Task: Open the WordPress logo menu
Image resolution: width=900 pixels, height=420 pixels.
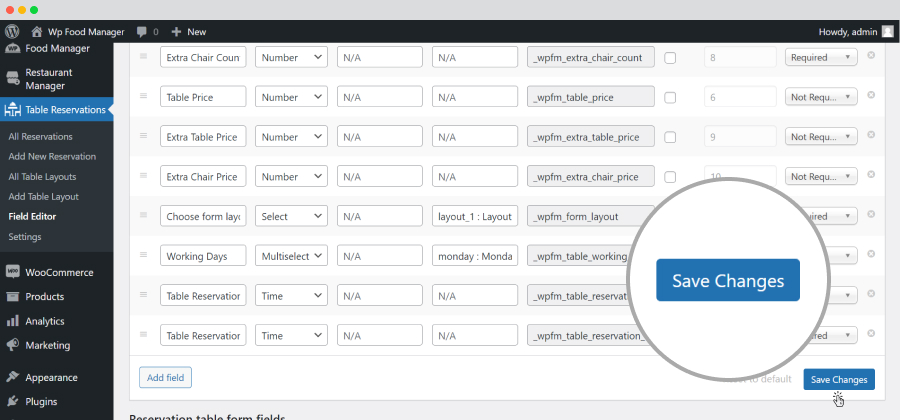Action: 11,32
